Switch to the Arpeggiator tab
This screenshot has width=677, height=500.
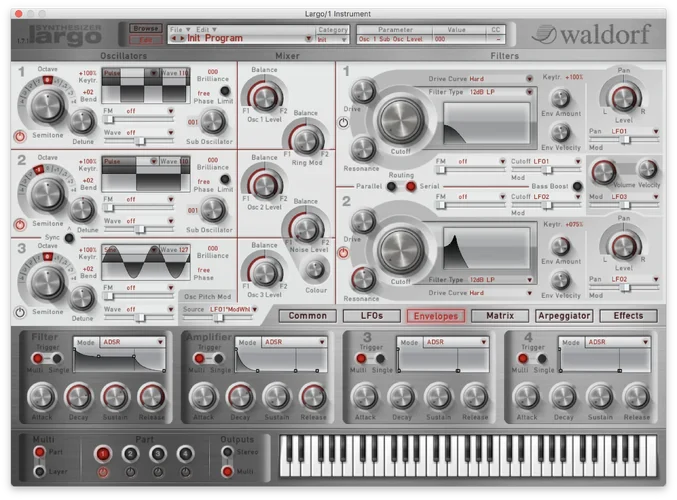pyautogui.click(x=564, y=316)
